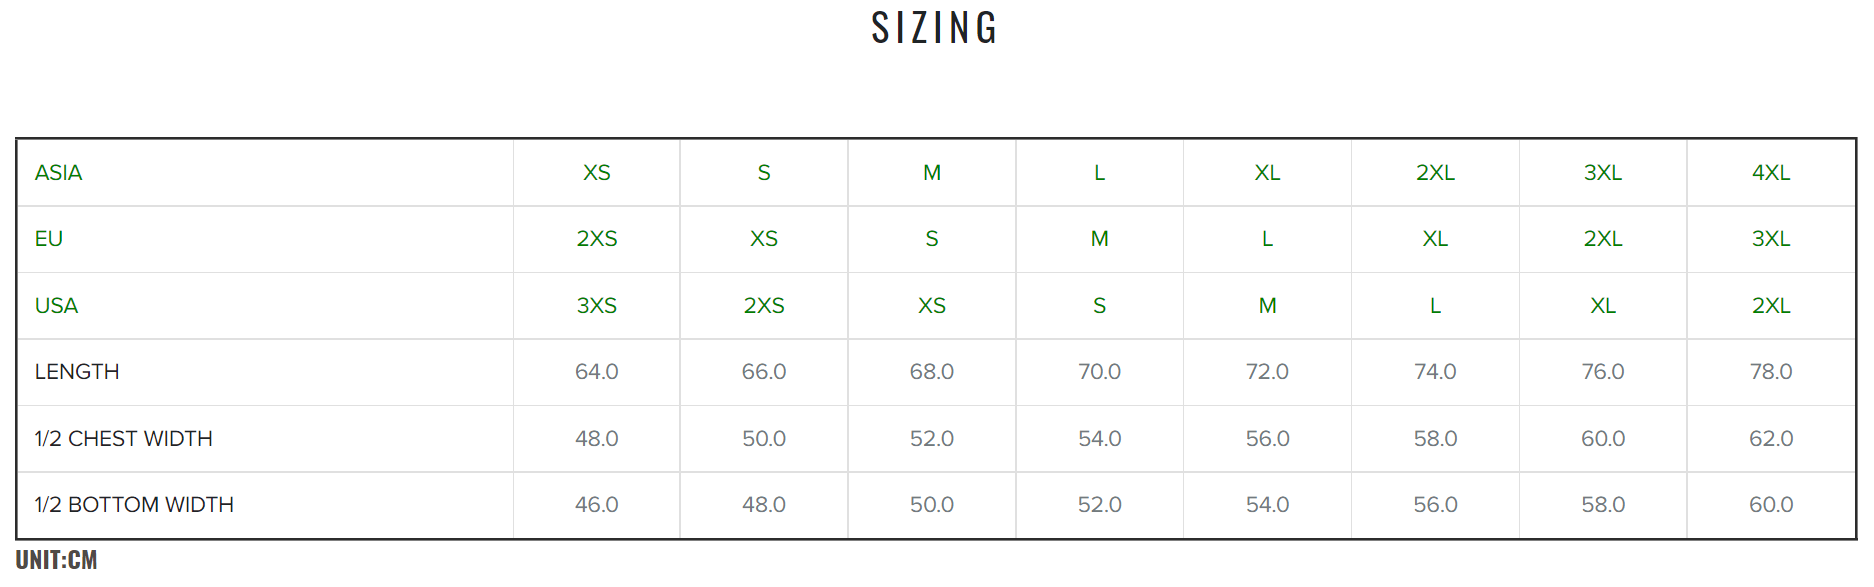The image size is (1874, 587).
Task: Click the 78.0 length value
Action: [x=1771, y=372]
